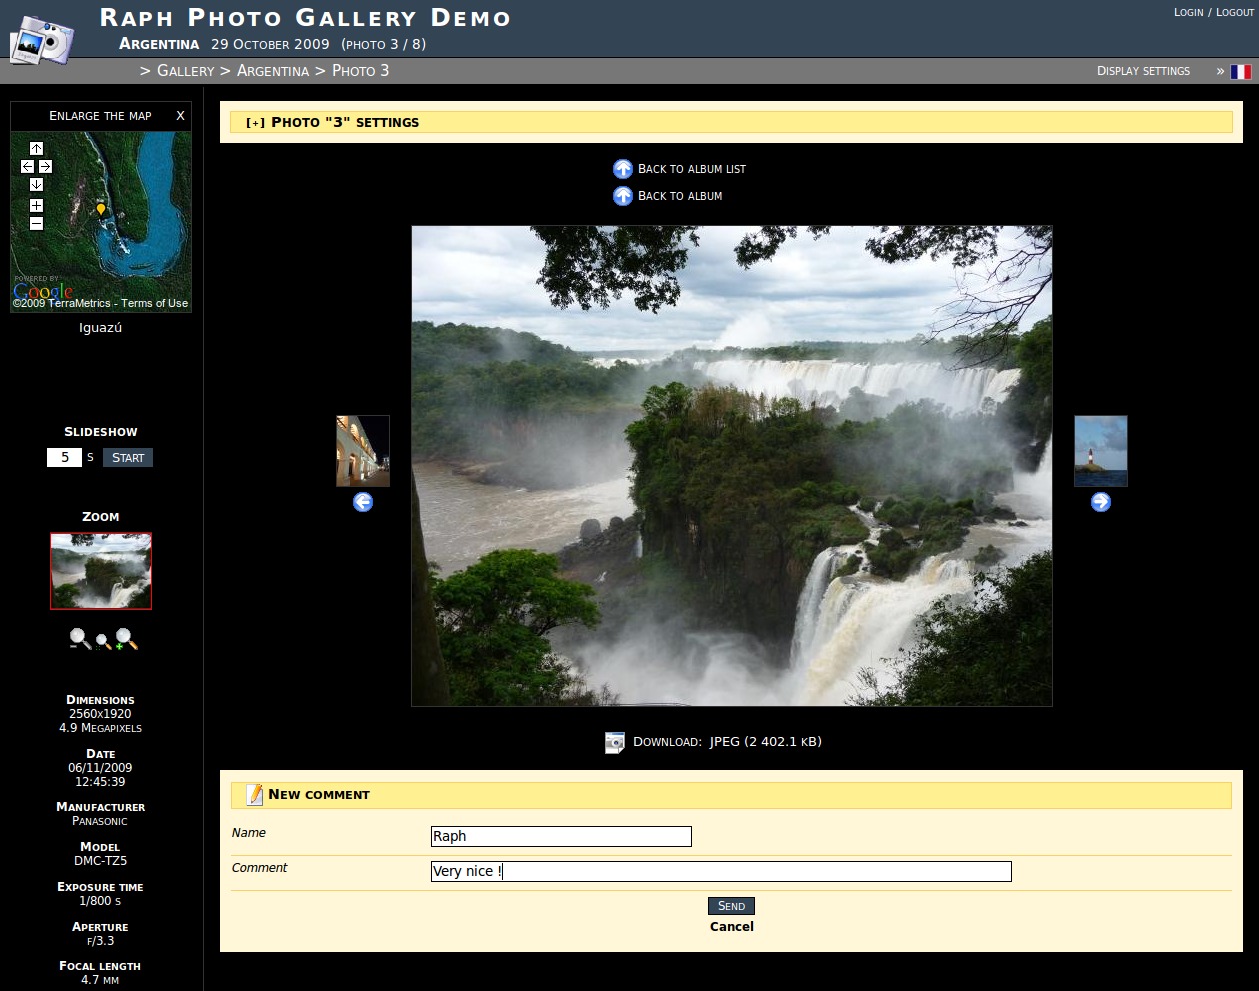Click the zoom-in magnifier with green plus
1259x991 pixels.
126,639
